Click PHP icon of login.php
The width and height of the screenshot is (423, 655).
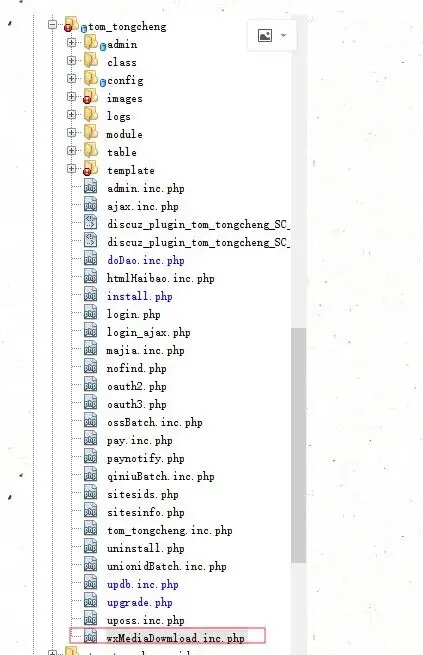tap(91, 312)
